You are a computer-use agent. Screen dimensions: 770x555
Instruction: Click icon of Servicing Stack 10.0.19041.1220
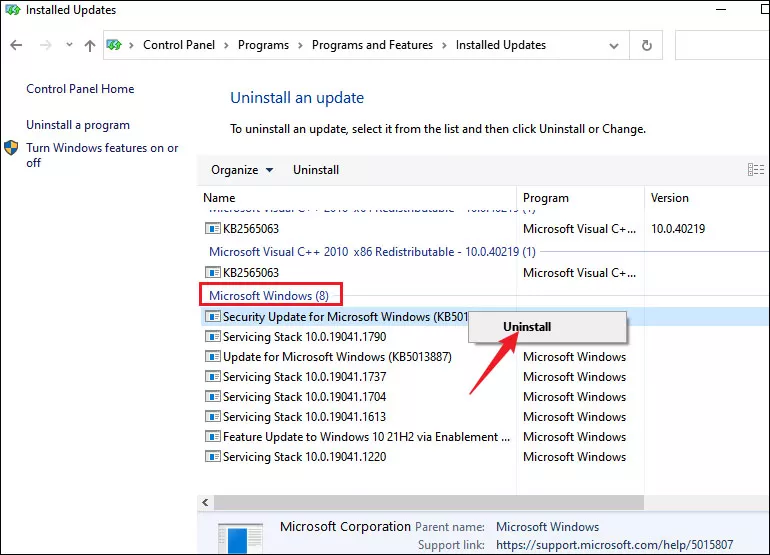[x=213, y=457]
